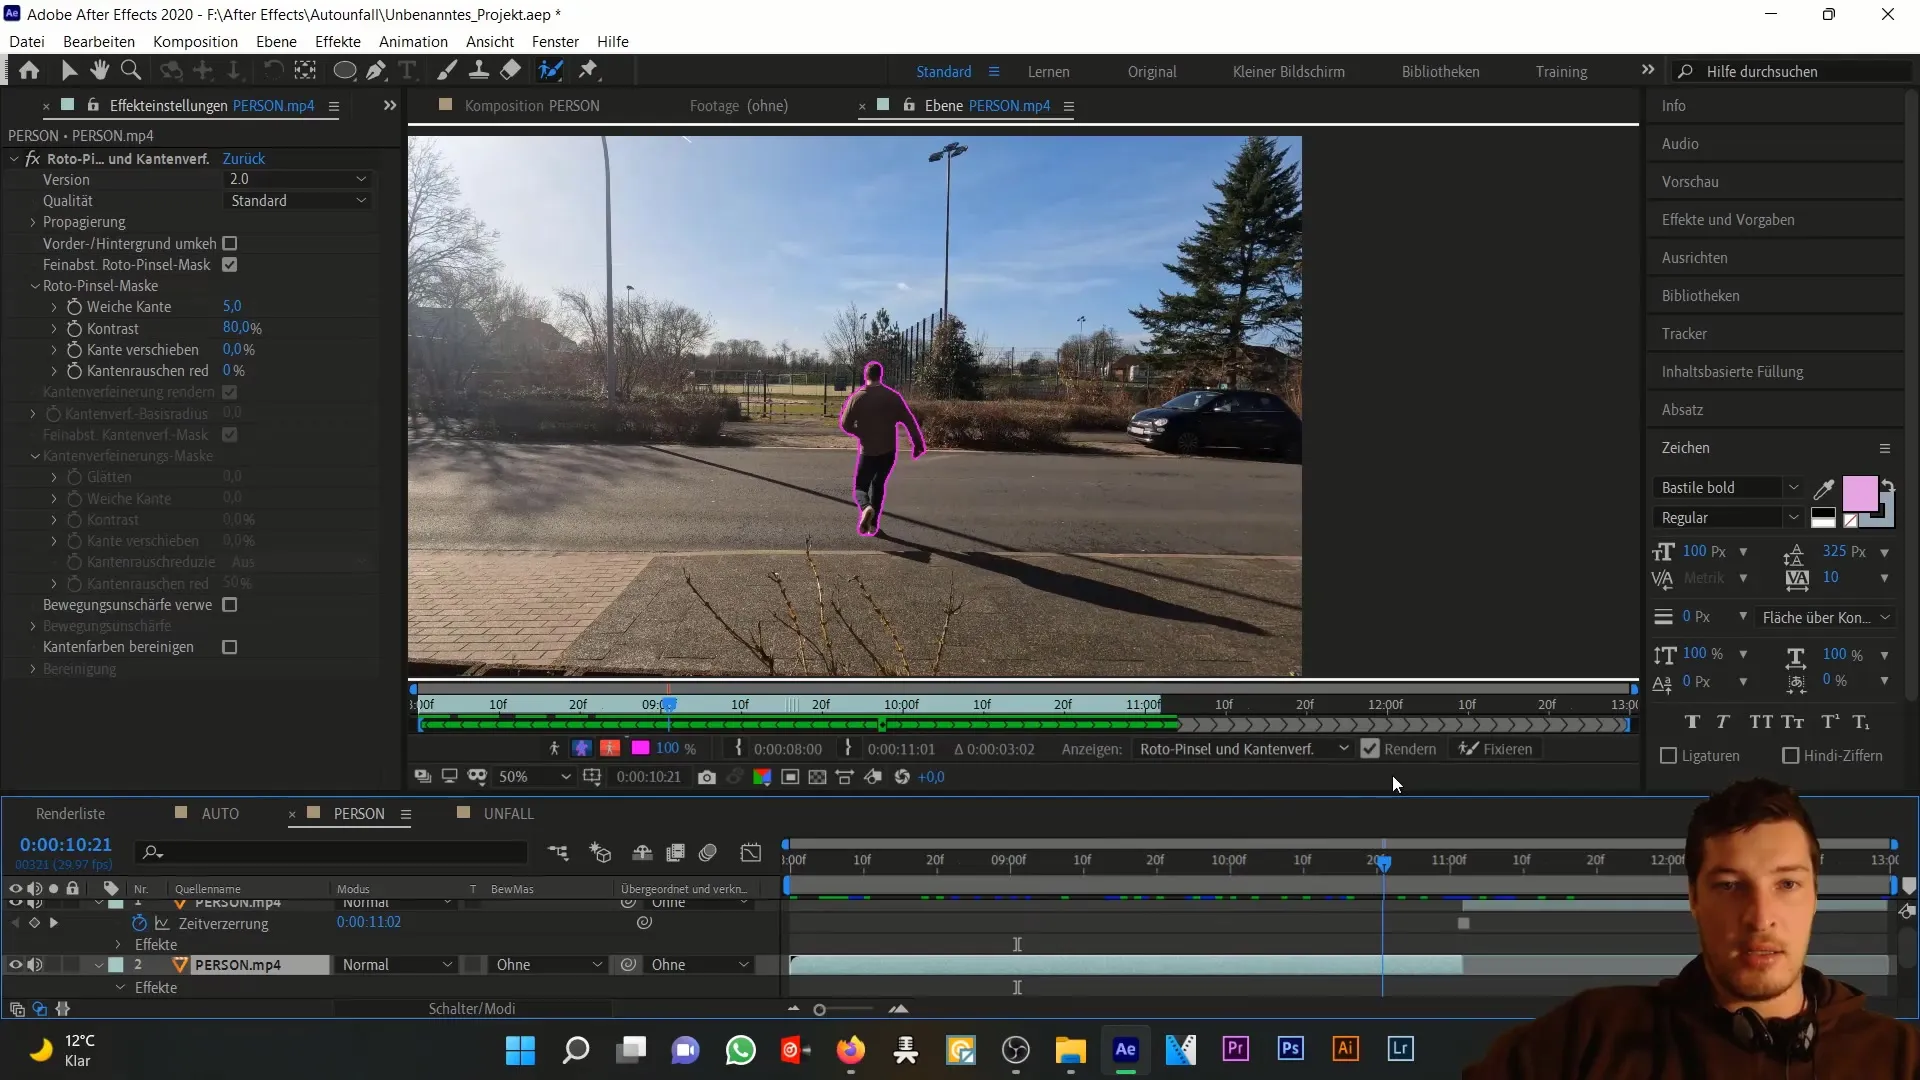1920x1080 pixels.
Task: Enable Kantenfarben bereinigen checkbox
Action: click(230, 647)
